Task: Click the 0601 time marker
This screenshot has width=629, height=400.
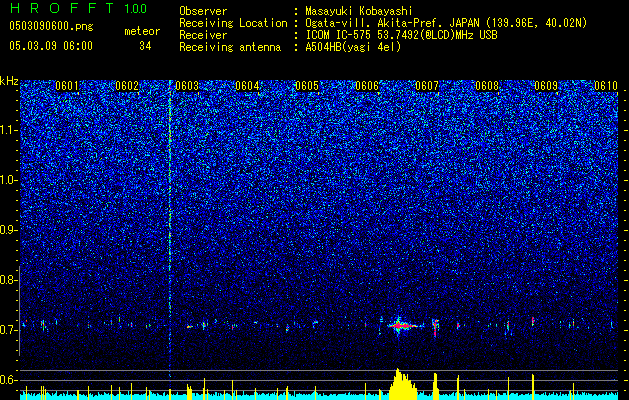Action: (x=67, y=86)
